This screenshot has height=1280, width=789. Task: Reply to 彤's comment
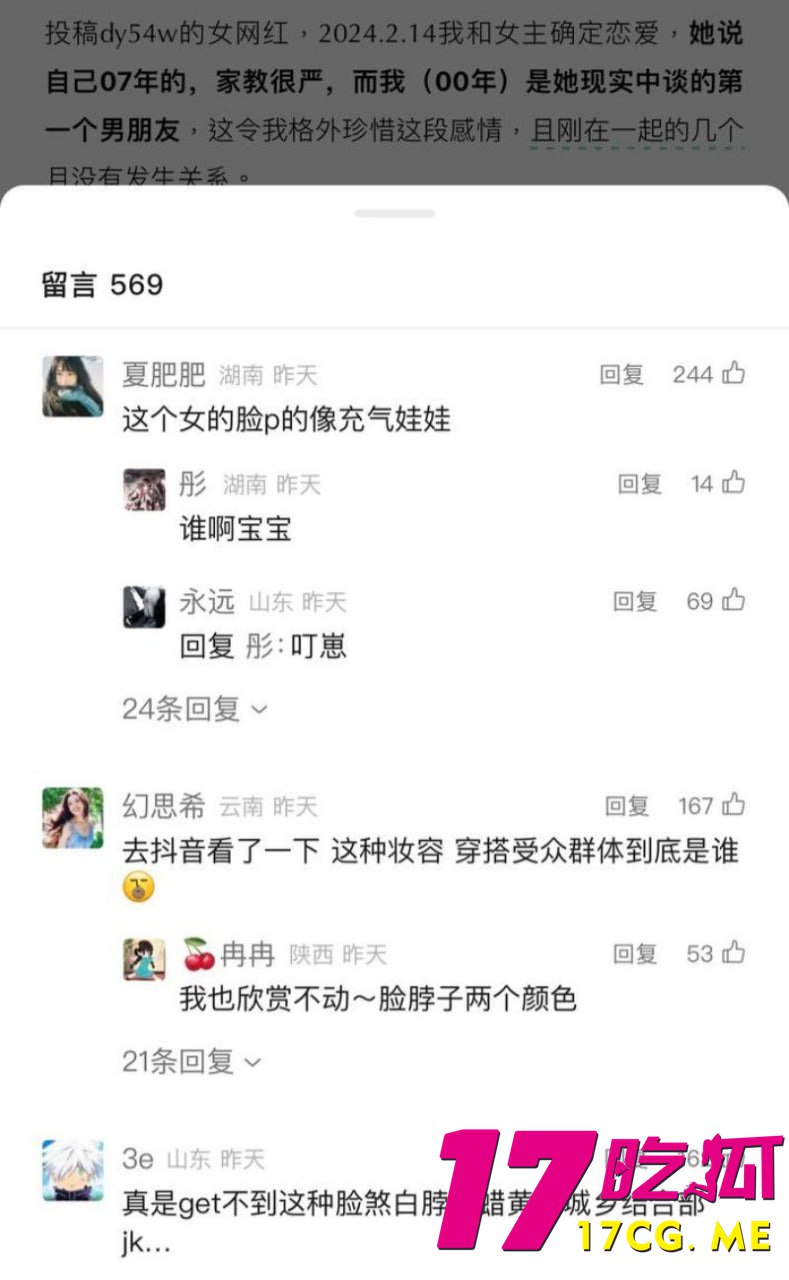pyautogui.click(x=640, y=484)
